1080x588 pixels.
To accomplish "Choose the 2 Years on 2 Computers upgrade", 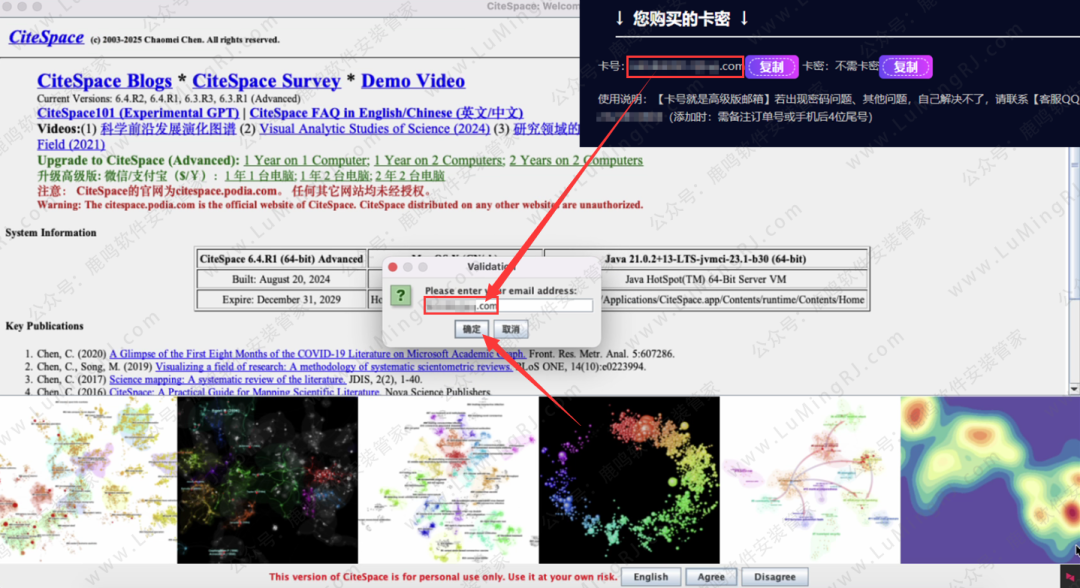I will [576, 160].
